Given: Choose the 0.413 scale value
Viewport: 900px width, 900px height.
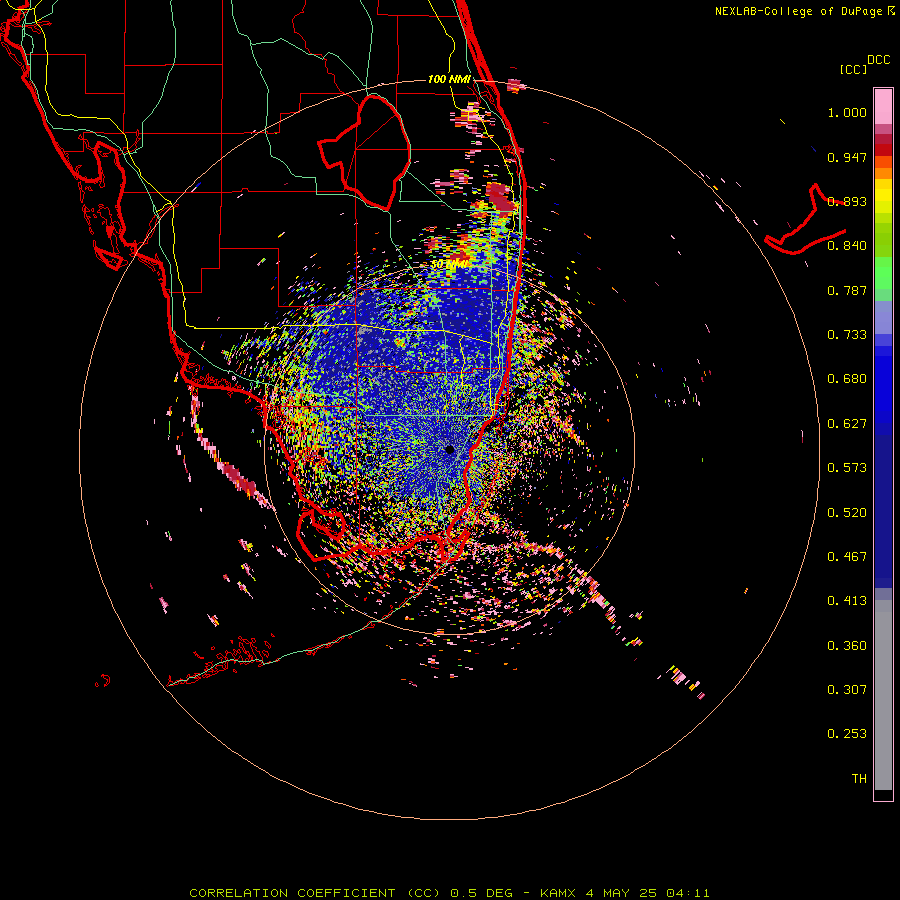Looking at the screenshot, I should click(x=847, y=601).
